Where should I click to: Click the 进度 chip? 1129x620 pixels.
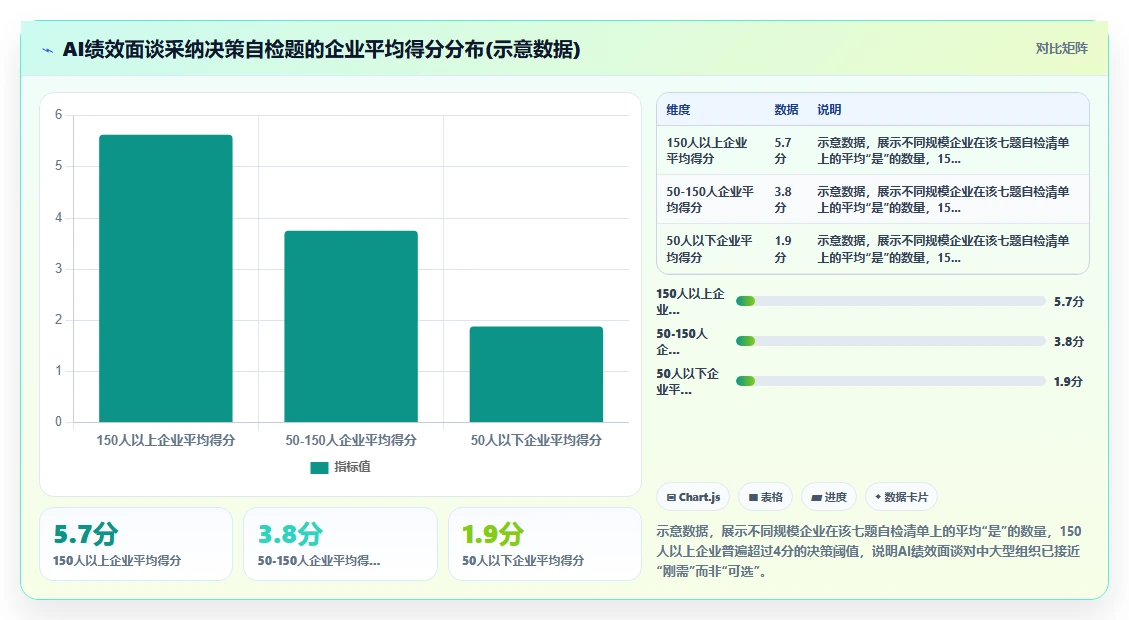point(829,497)
